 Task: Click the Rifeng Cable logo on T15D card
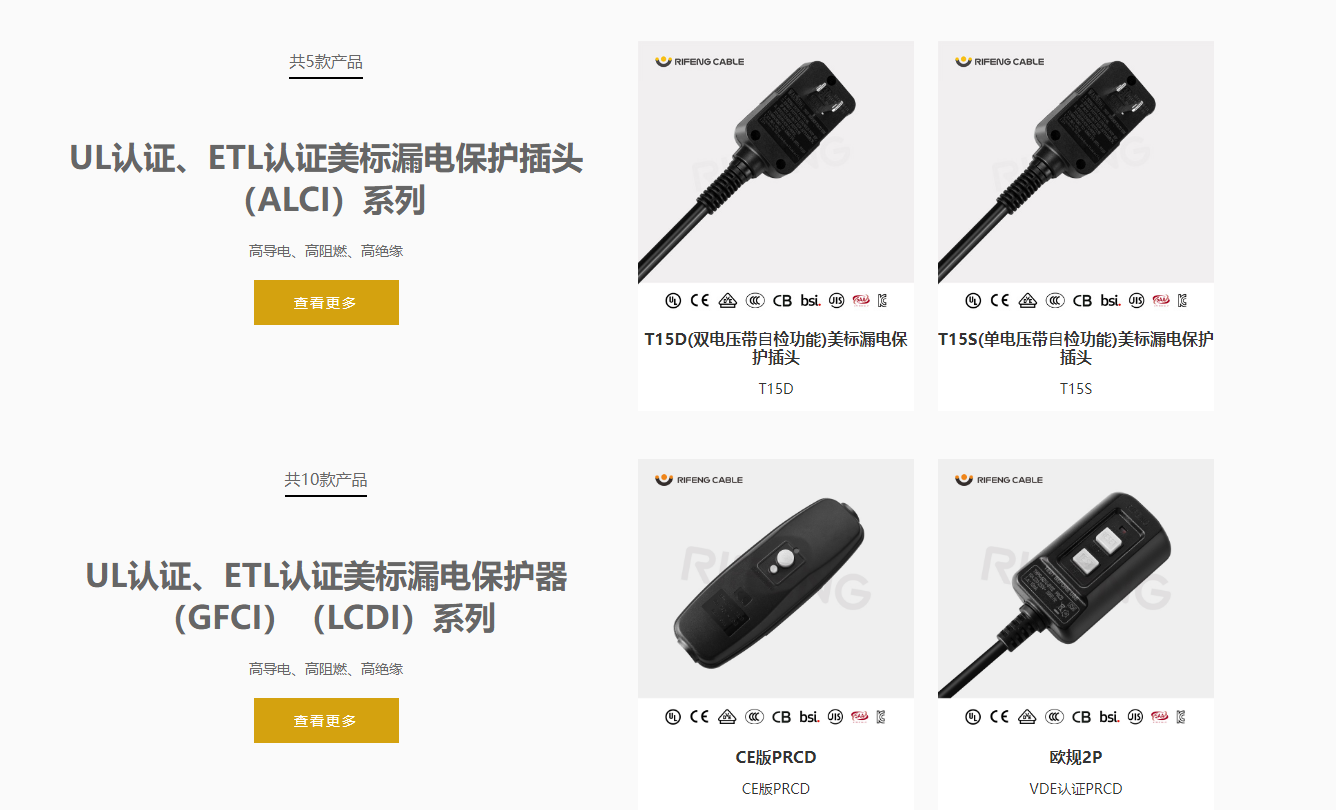coord(700,62)
